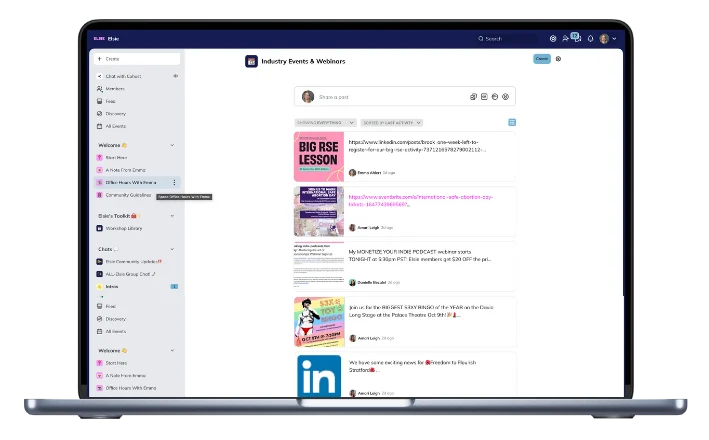Open the space settings gear beside Create
Screen dimensions: 709x440
(558, 59)
